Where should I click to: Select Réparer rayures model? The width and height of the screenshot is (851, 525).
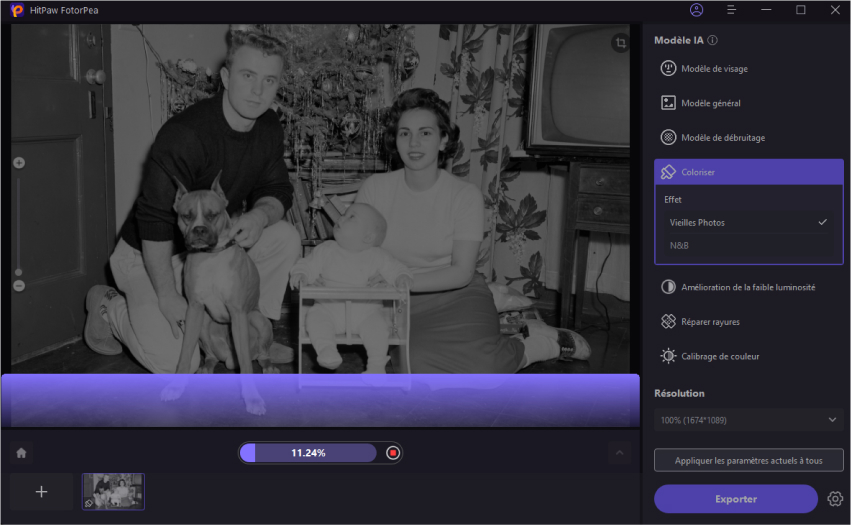coord(710,322)
